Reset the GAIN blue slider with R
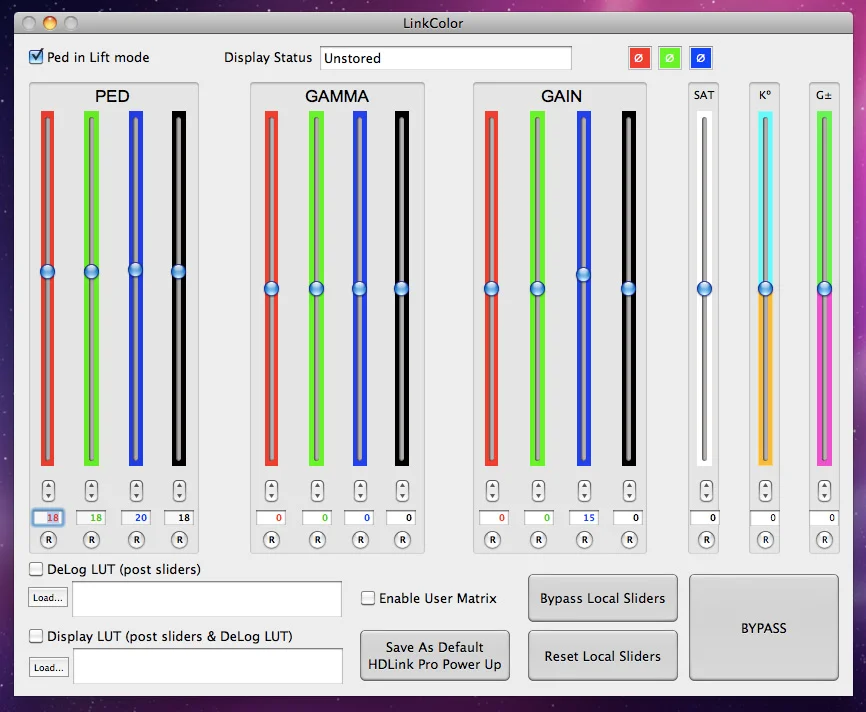866x712 pixels. [x=584, y=540]
